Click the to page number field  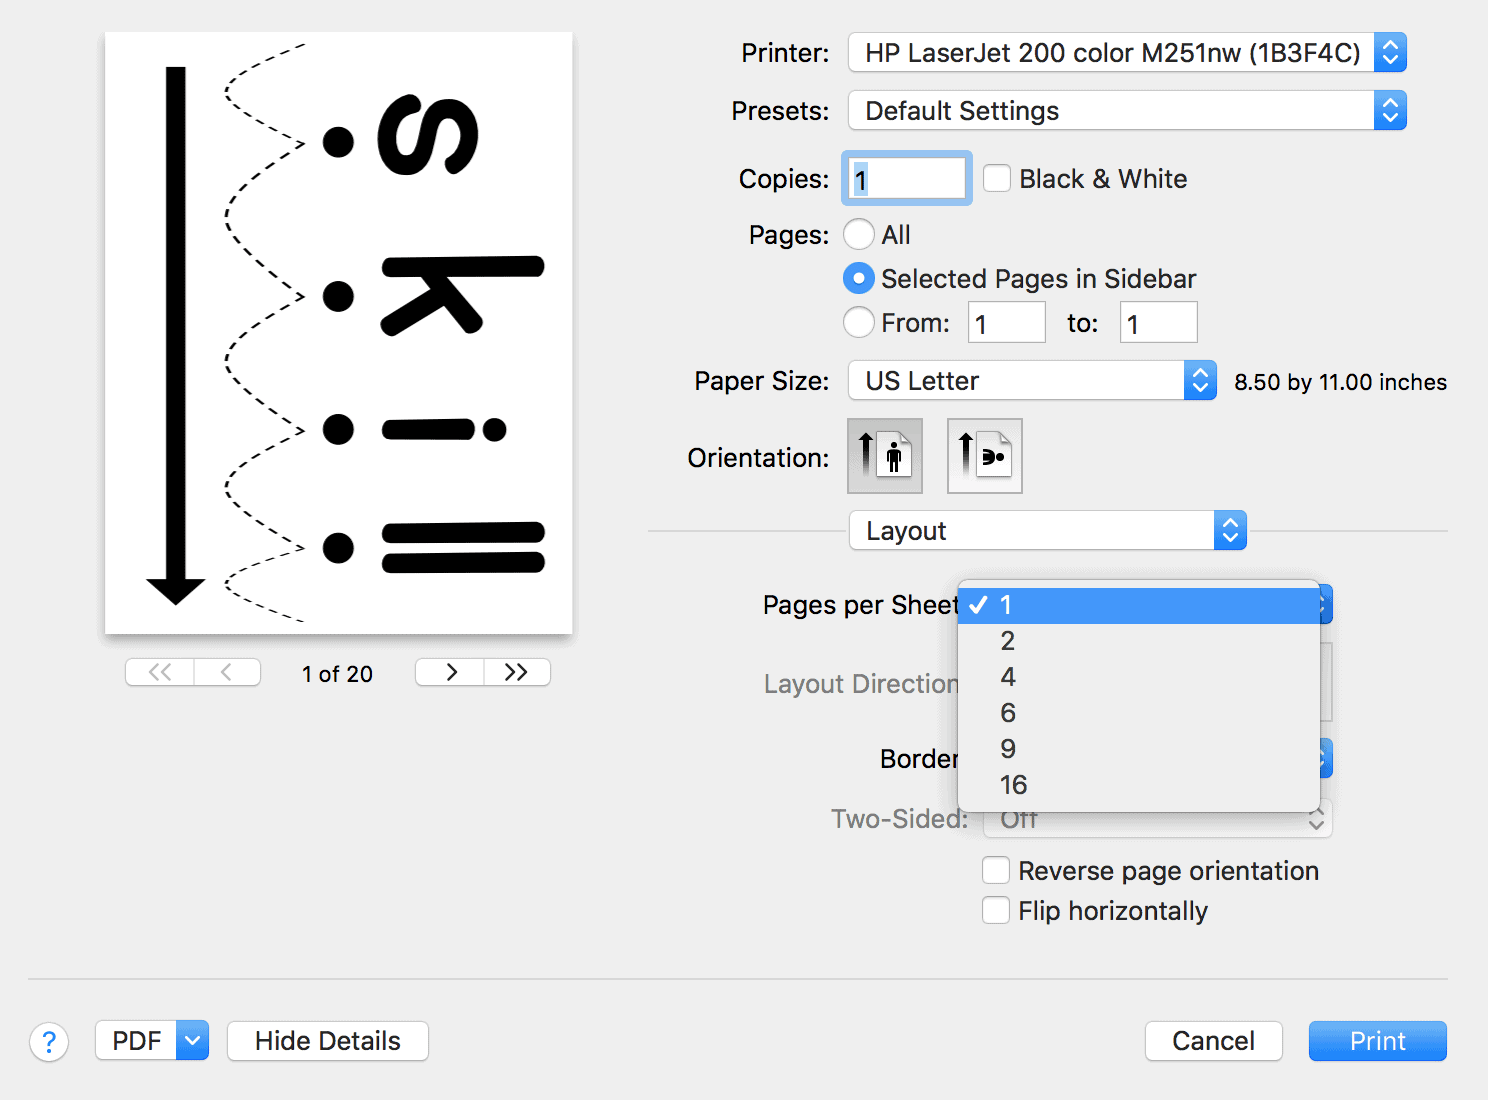pyautogui.click(x=1159, y=323)
